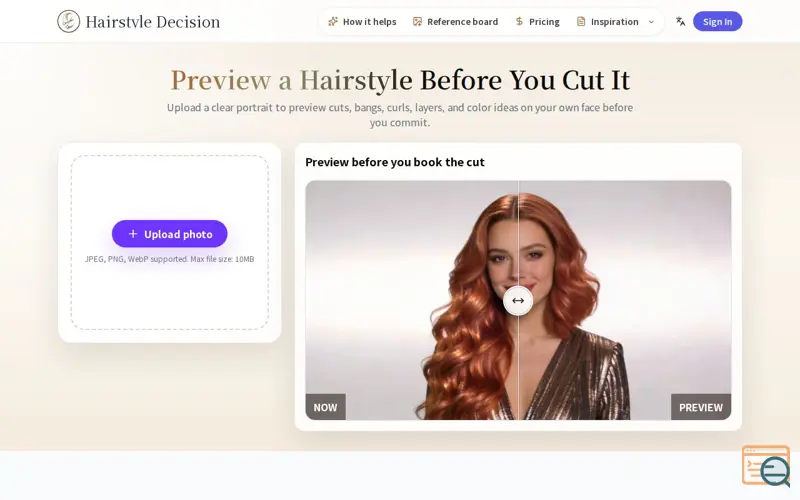800x500 pixels.
Task: Click the document icon beside Inspiration
Action: pos(581,21)
